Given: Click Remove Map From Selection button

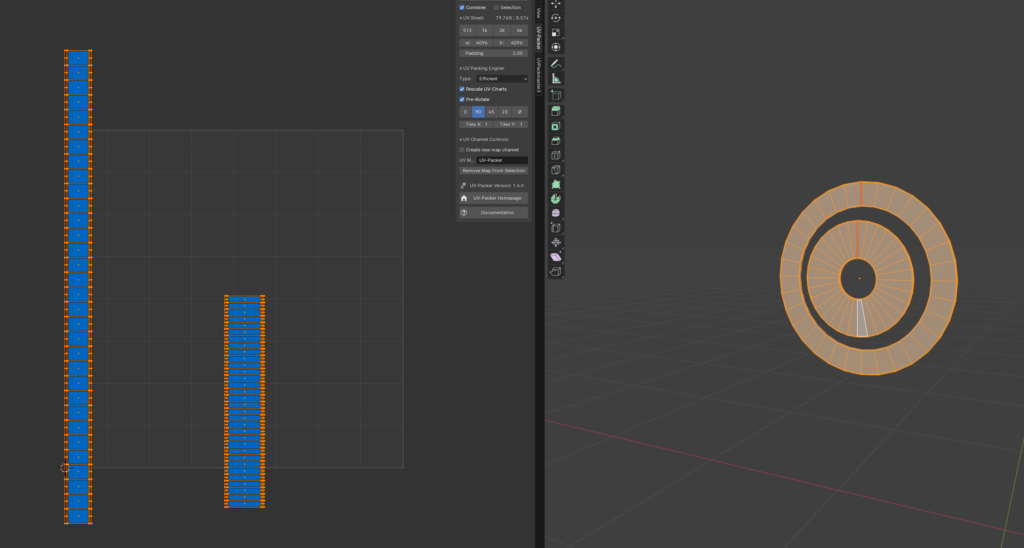Looking at the screenshot, I should (x=493, y=171).
